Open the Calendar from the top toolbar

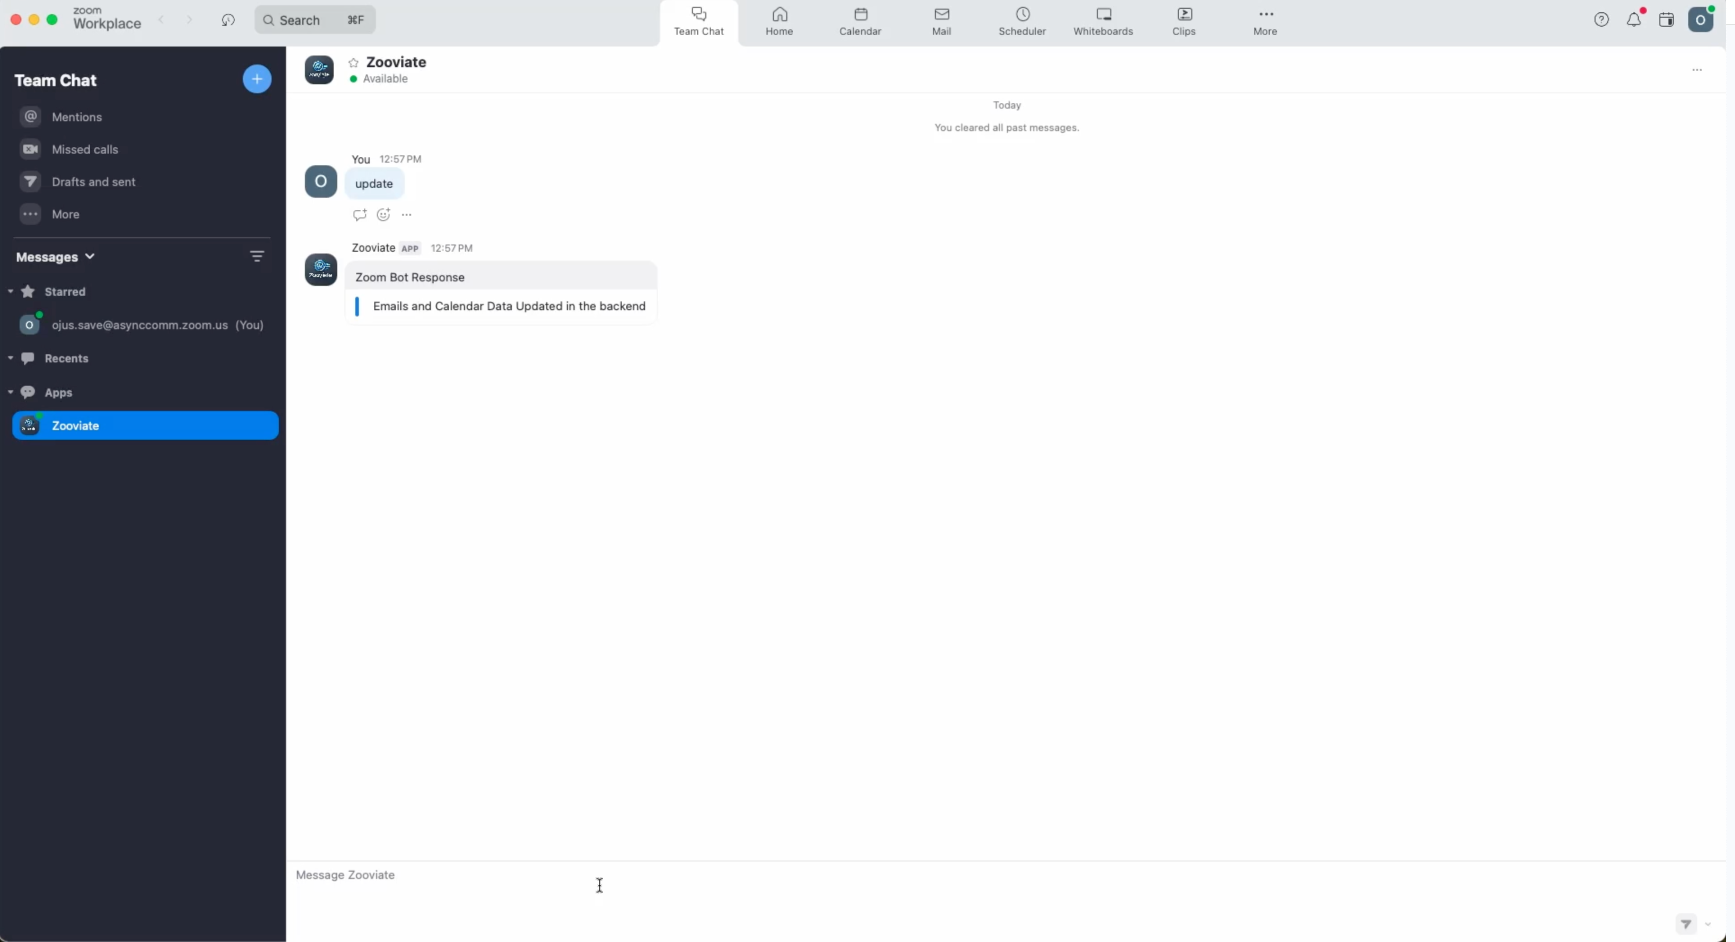[x=859, y=21]
